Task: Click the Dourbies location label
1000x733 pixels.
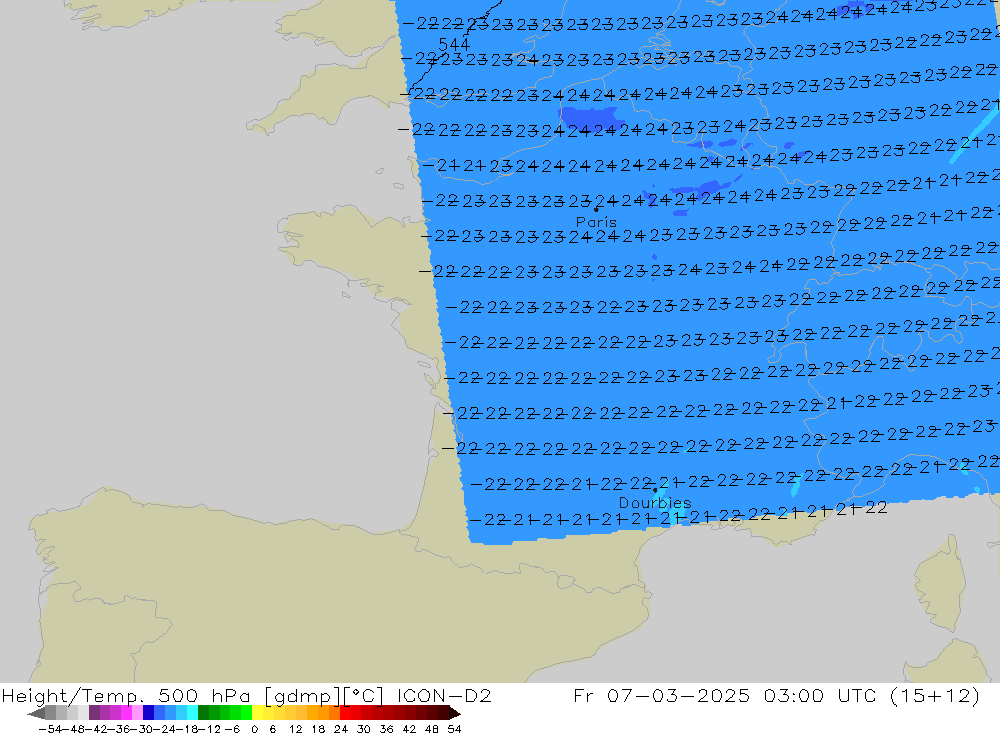Action: [655, 503]
